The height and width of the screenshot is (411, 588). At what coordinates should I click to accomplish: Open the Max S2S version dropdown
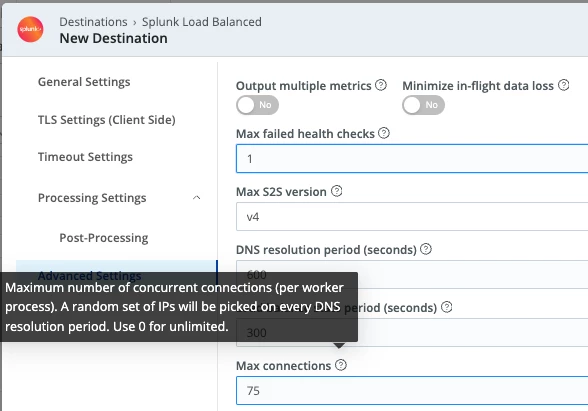[412, 217]
